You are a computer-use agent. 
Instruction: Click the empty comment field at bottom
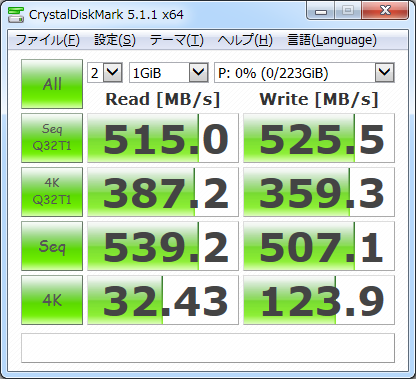click(x=208, y=348)
